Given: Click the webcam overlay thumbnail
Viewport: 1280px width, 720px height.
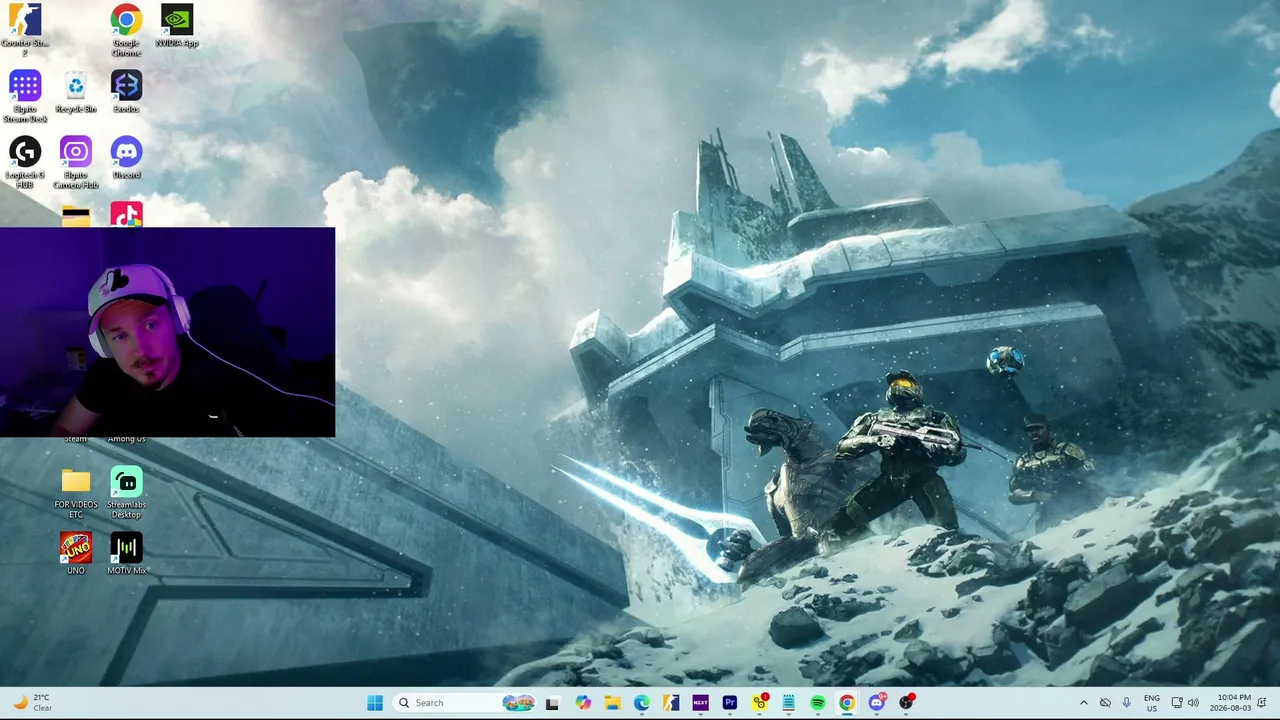Looking at the screenshot, I should 167,332.
